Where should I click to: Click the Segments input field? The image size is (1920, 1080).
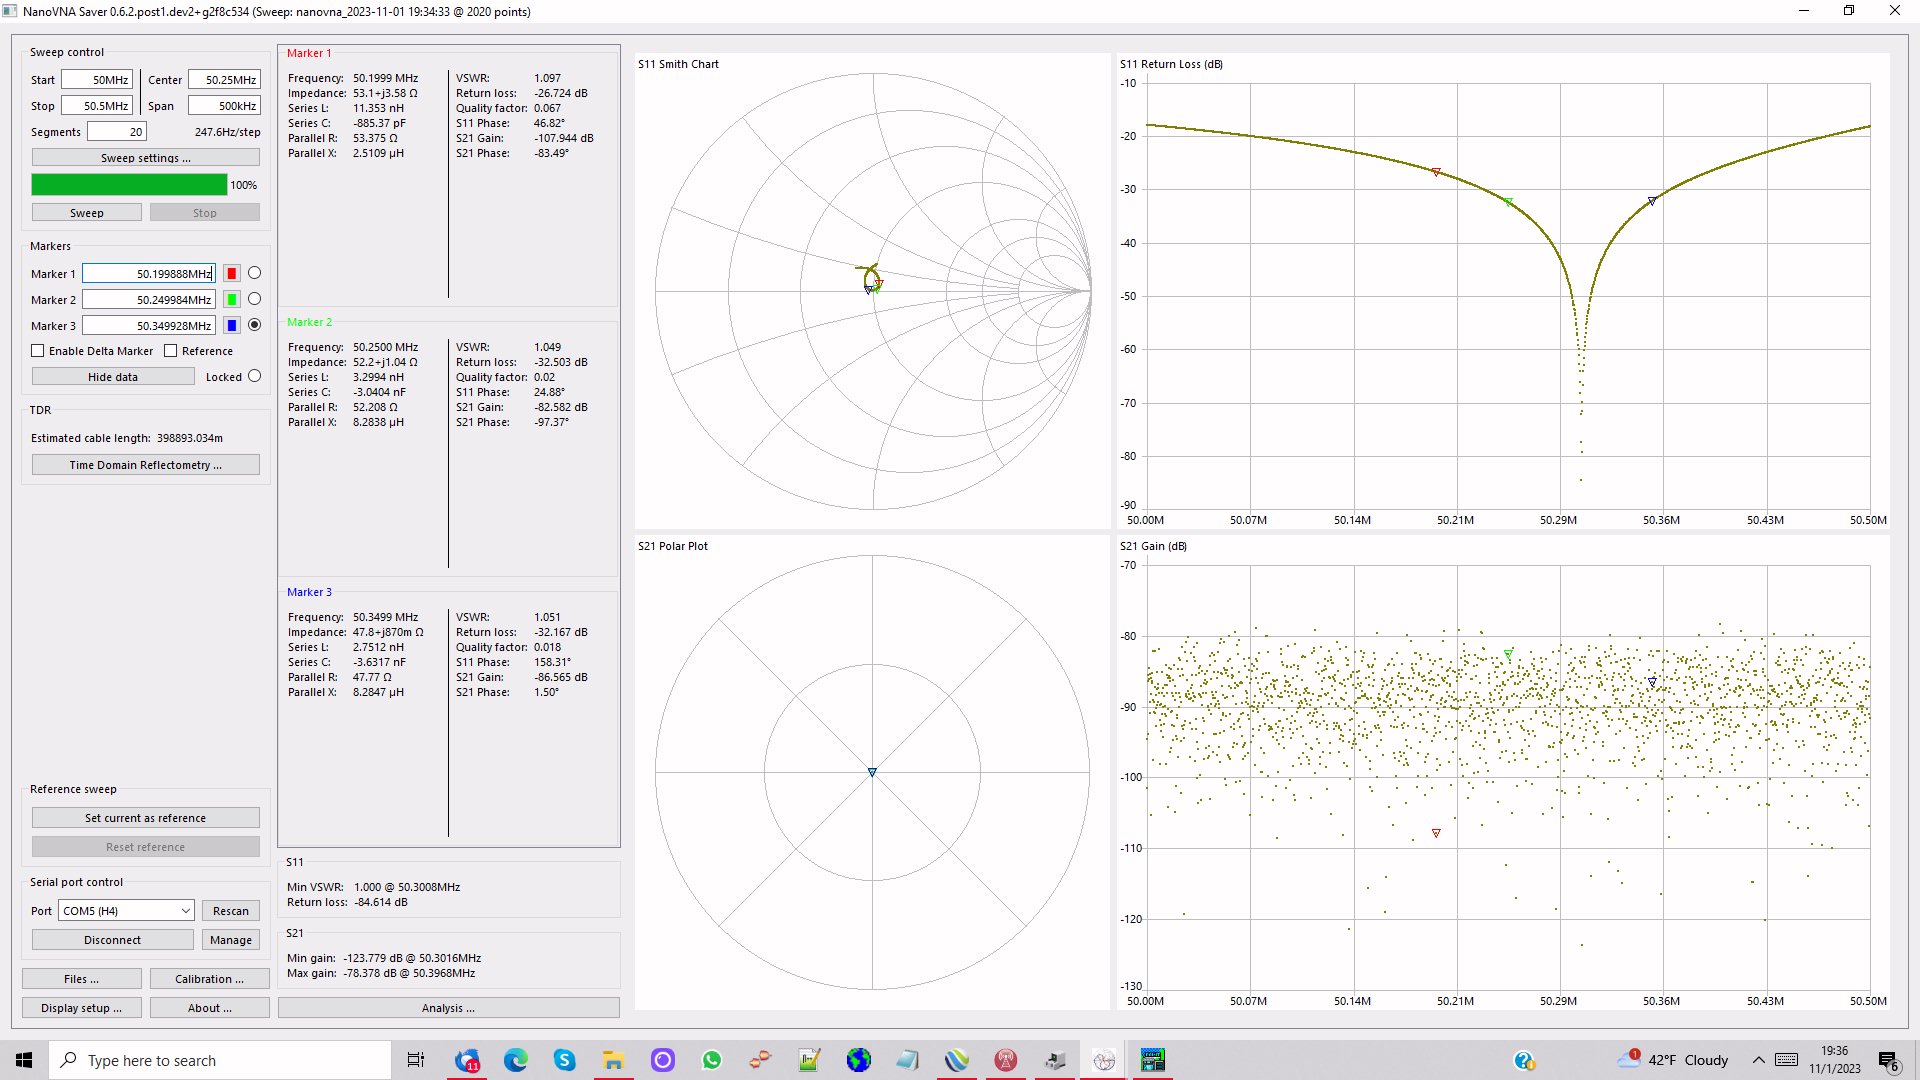117,132
